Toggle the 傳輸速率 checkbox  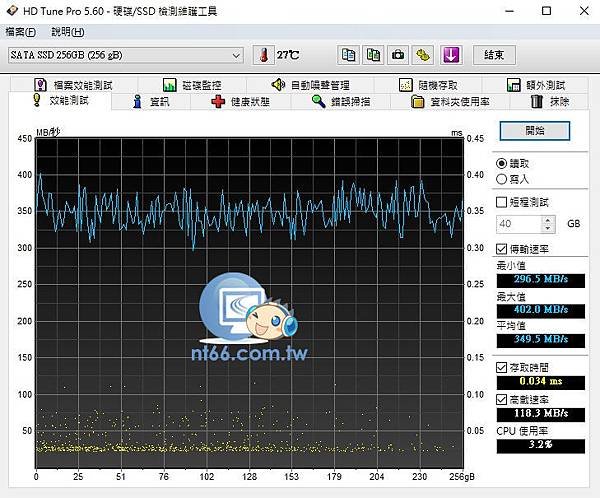click(x=501, y=249)
